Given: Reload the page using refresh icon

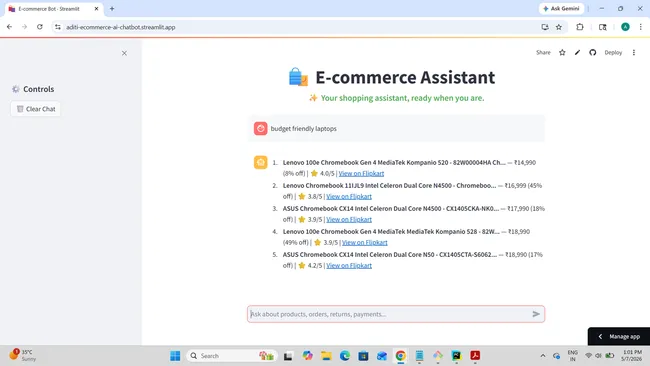Looking at the screenshot, I should click(x=40, y=27).
